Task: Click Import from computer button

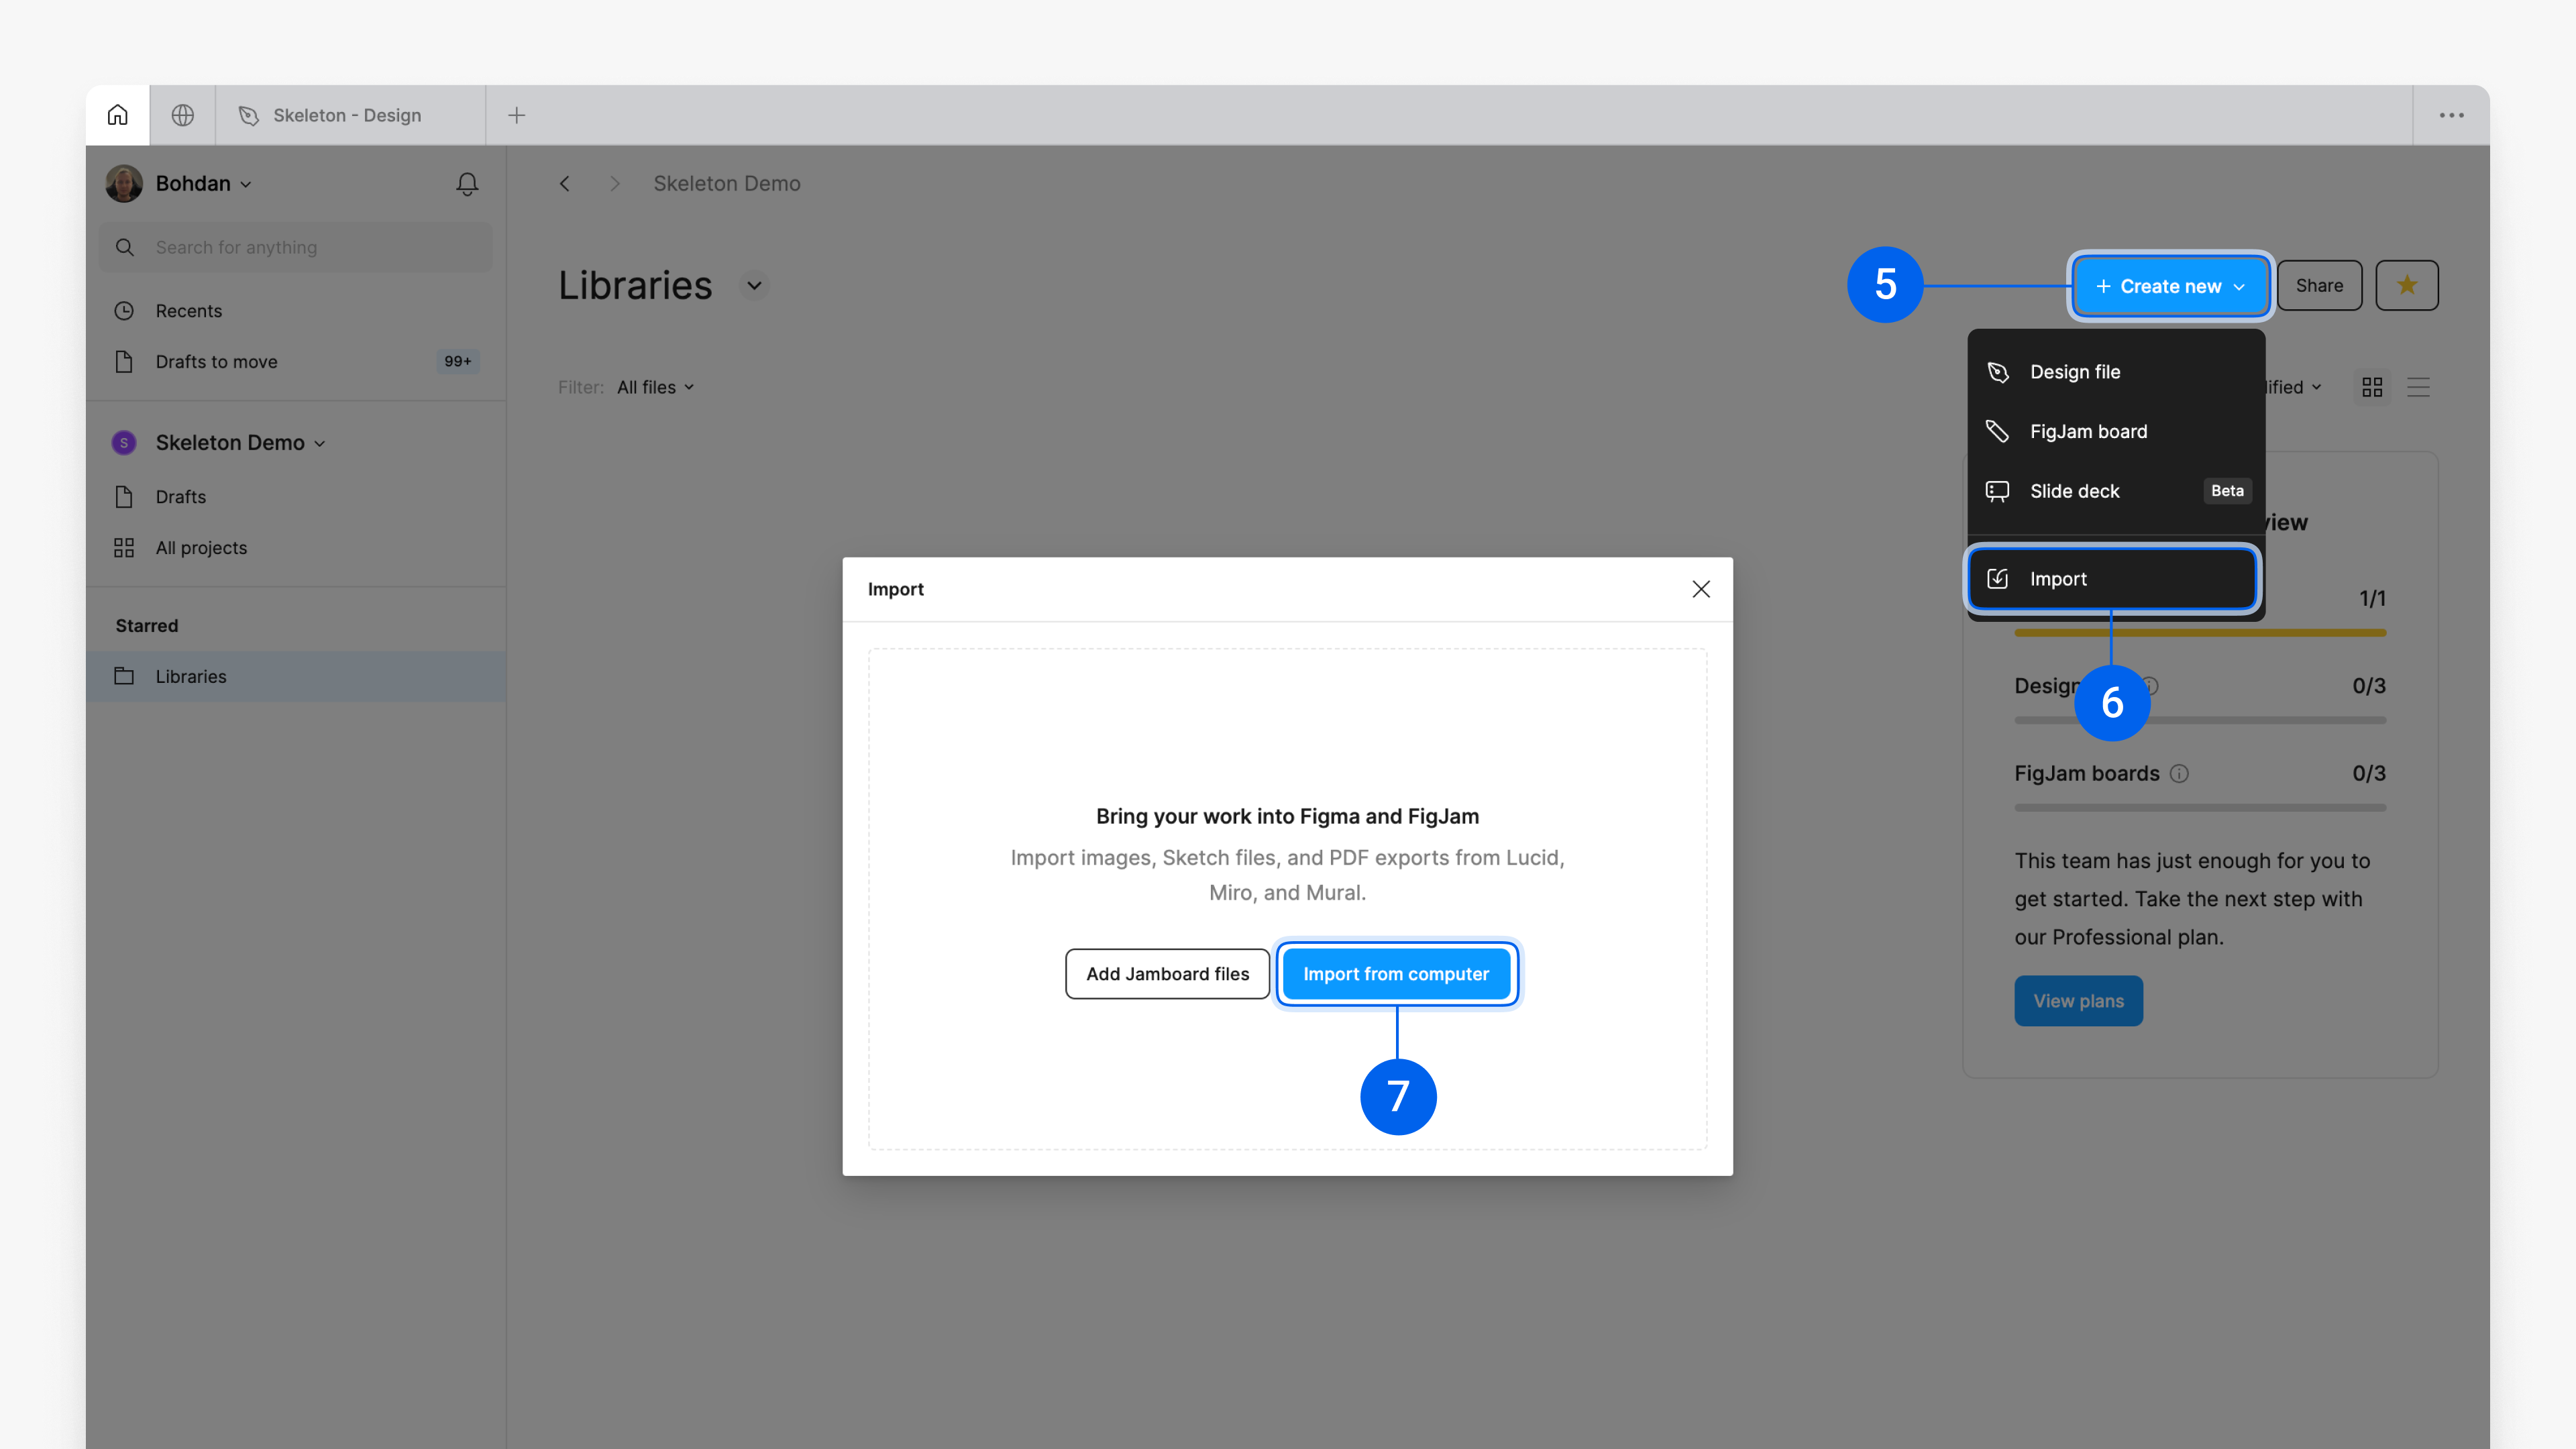Action: (1396, 974)
